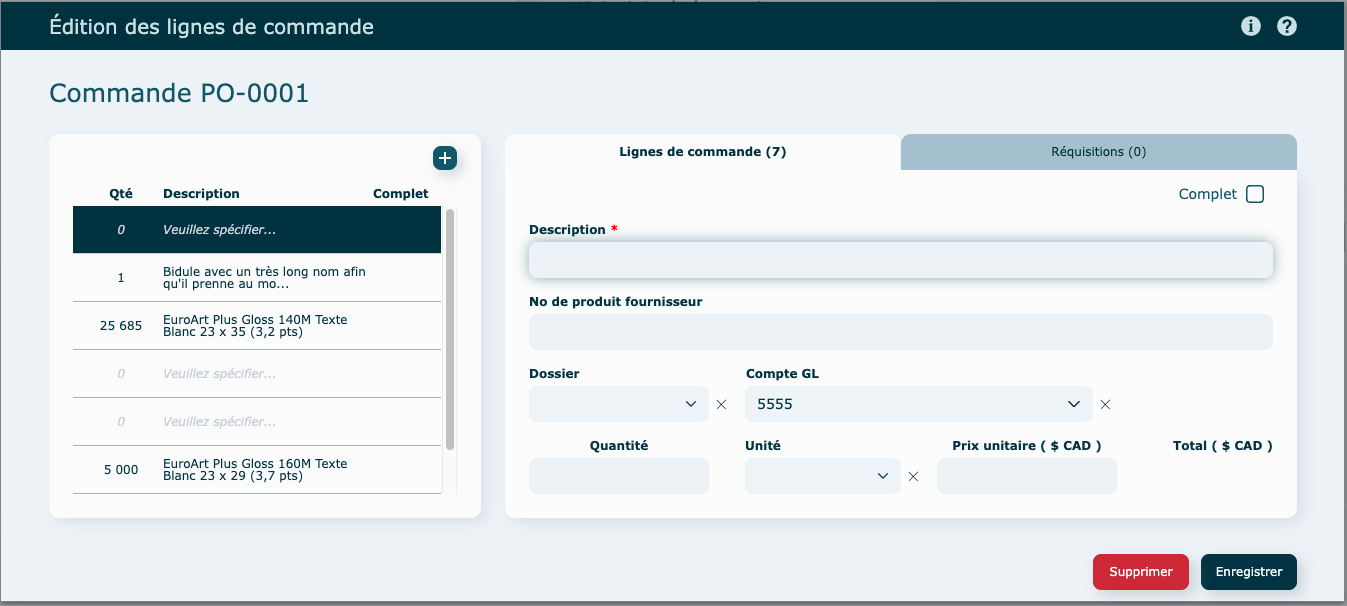Click the Quantité input field

coord(618,476)
